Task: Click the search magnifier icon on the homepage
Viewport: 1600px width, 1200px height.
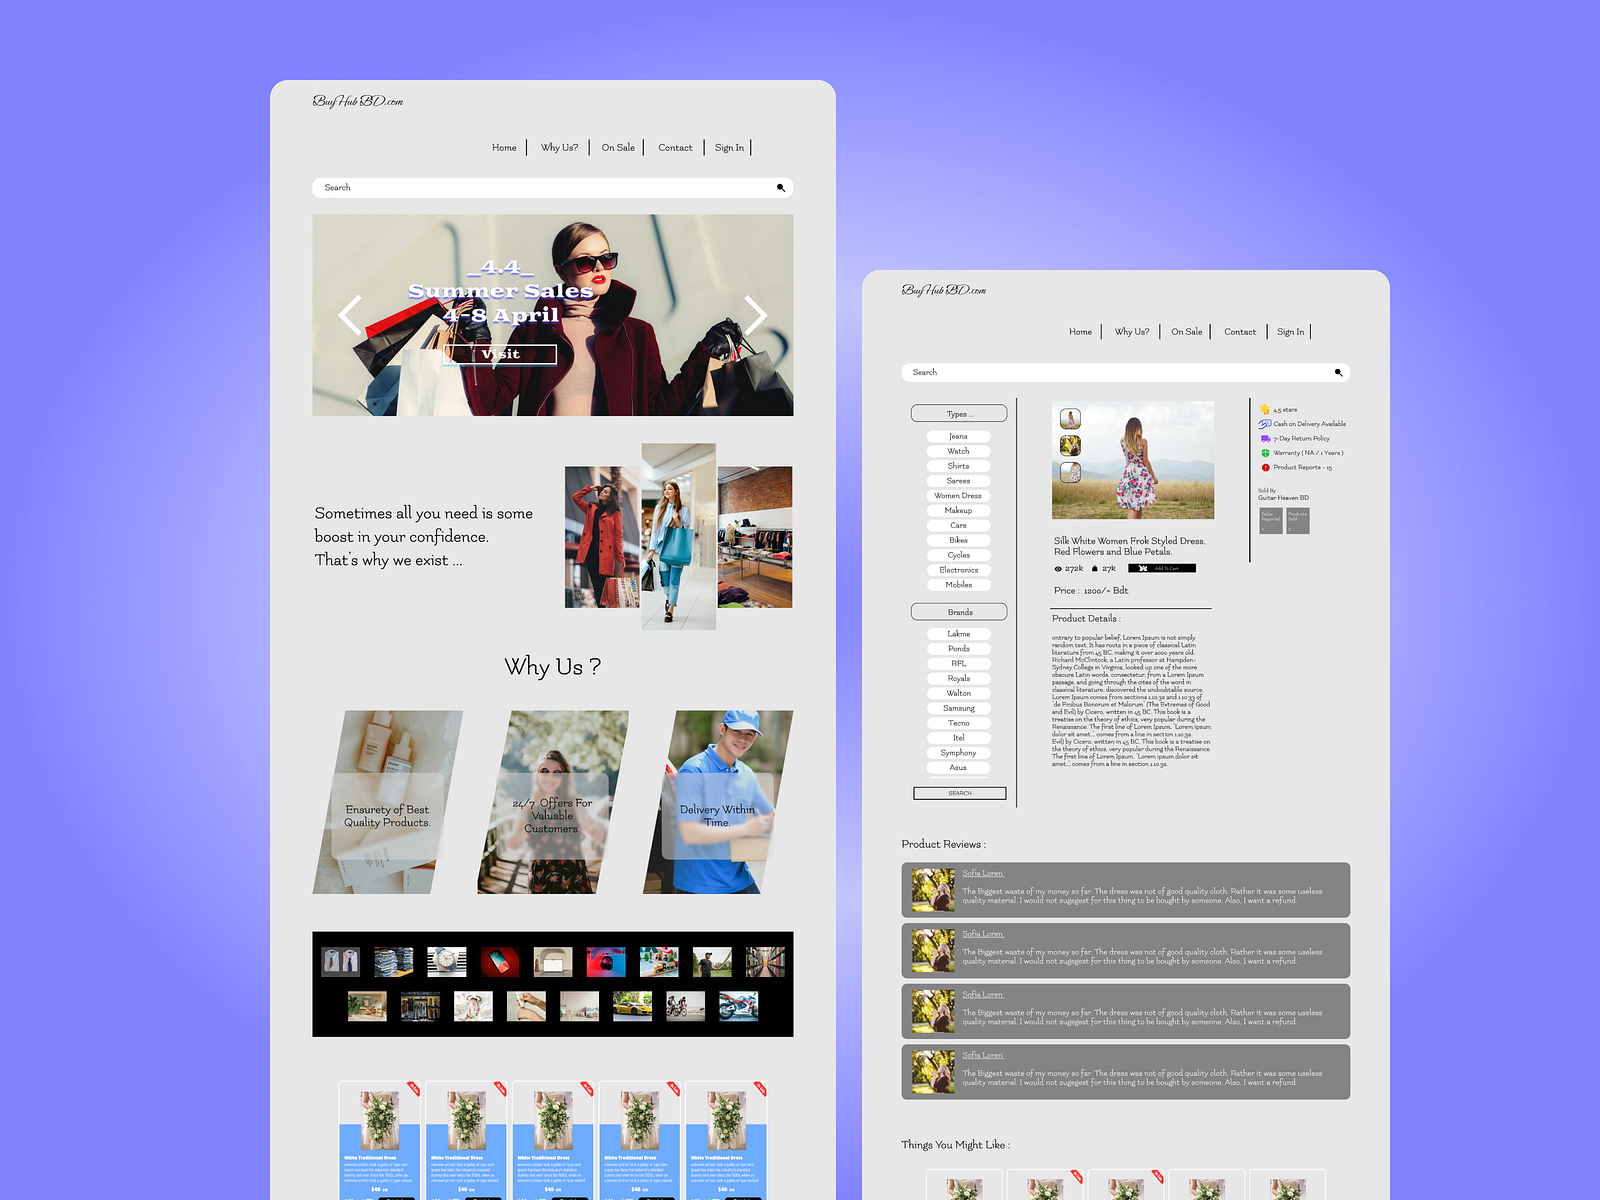Action: pyautogui.click(x=780, y=187)
